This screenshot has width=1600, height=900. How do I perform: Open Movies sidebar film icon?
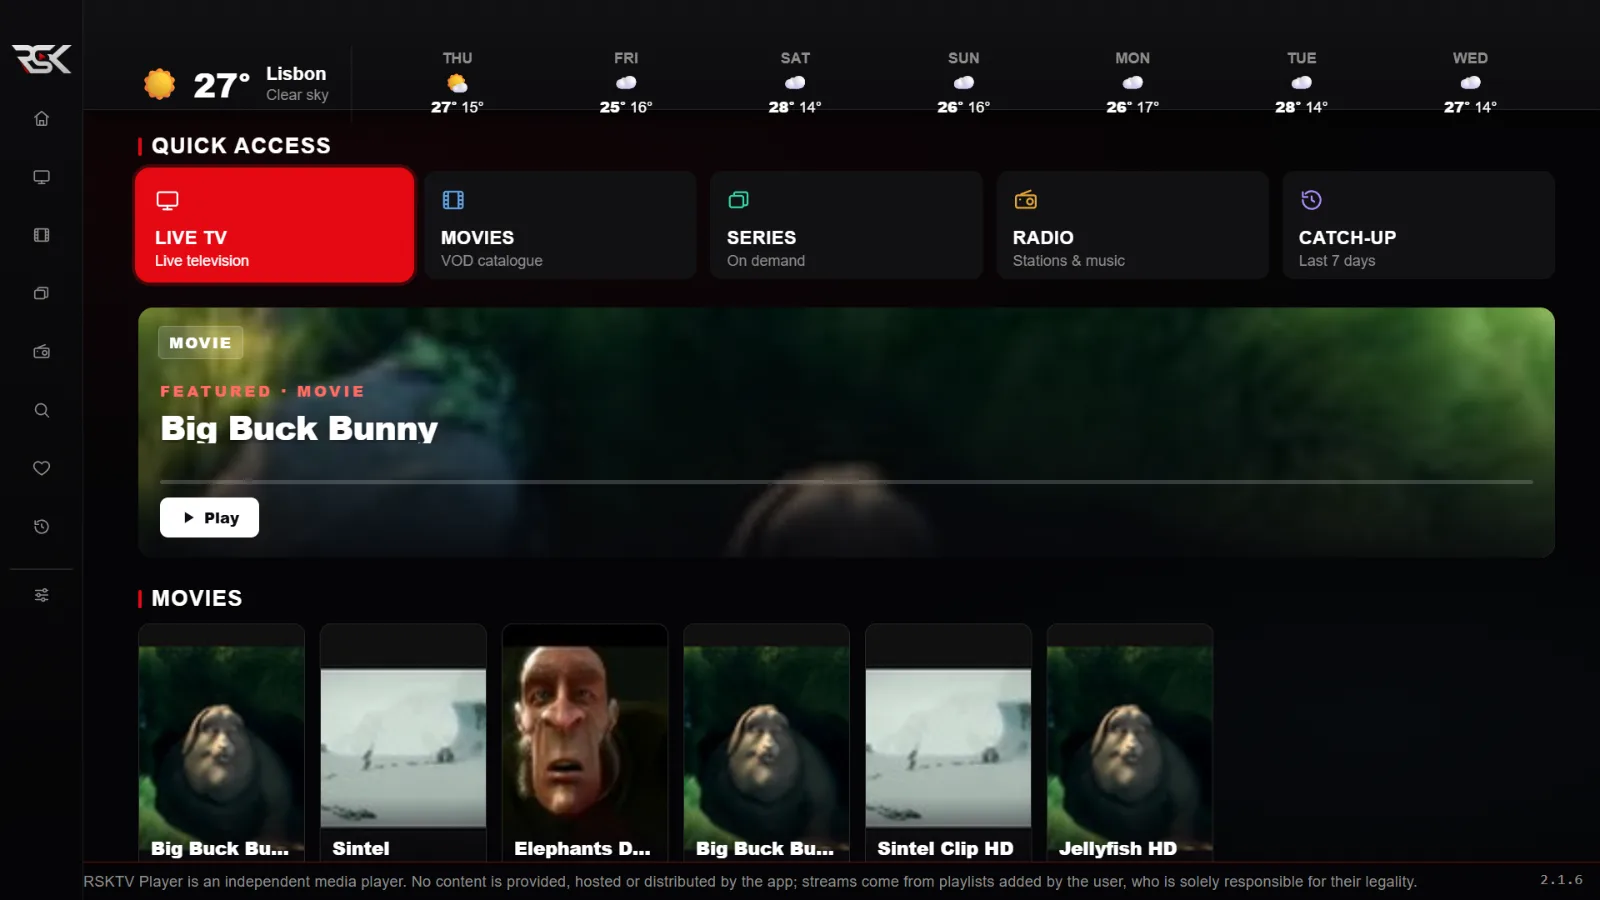pyautogui.click(x=41, y=235)
